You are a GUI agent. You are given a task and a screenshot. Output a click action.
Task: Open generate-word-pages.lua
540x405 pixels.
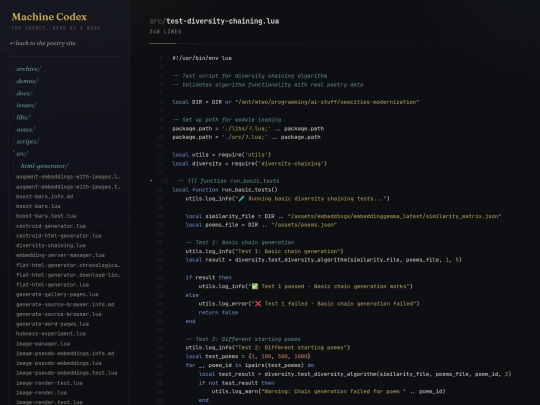(x=52, y=324)
